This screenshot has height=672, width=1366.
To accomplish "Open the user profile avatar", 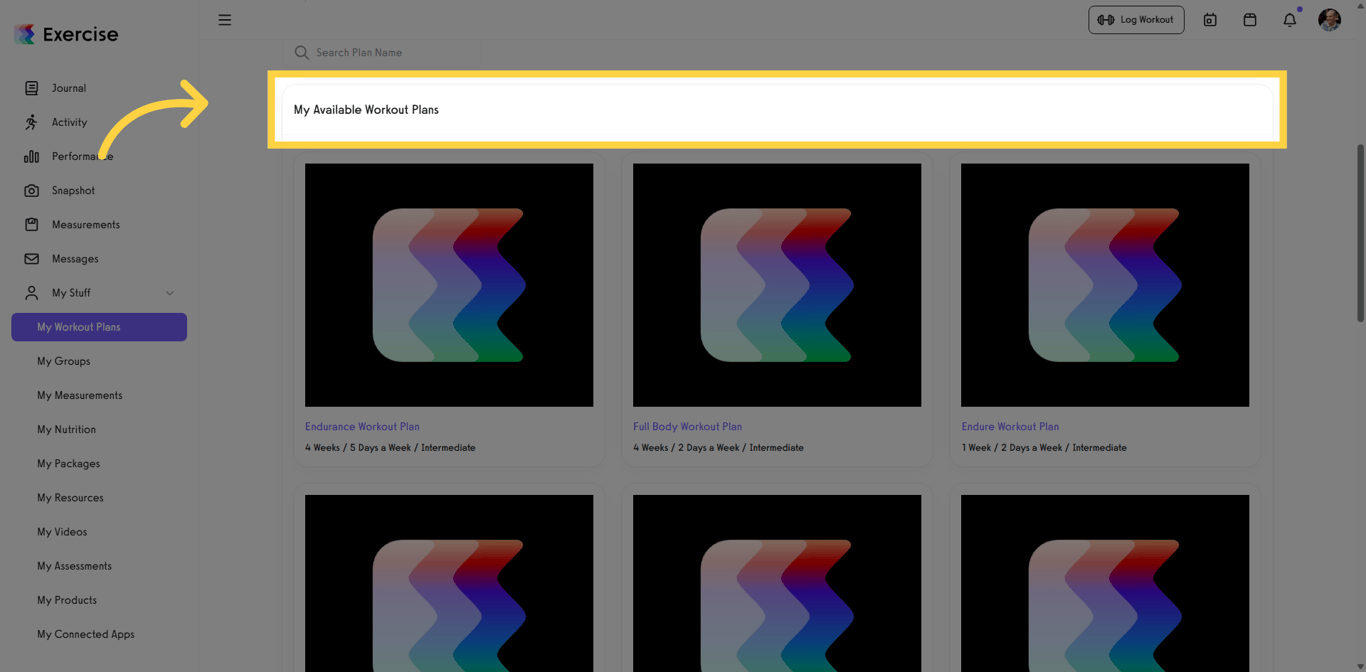I will (x=1329, y=20).
